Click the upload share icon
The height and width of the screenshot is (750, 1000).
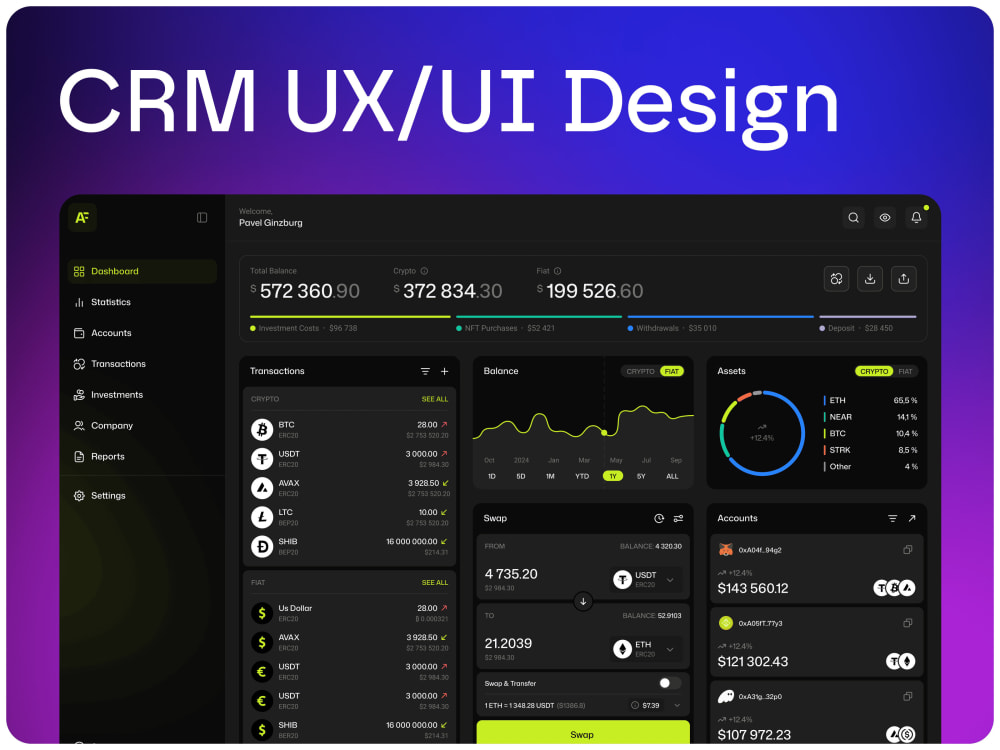click(x=904, y=279)
